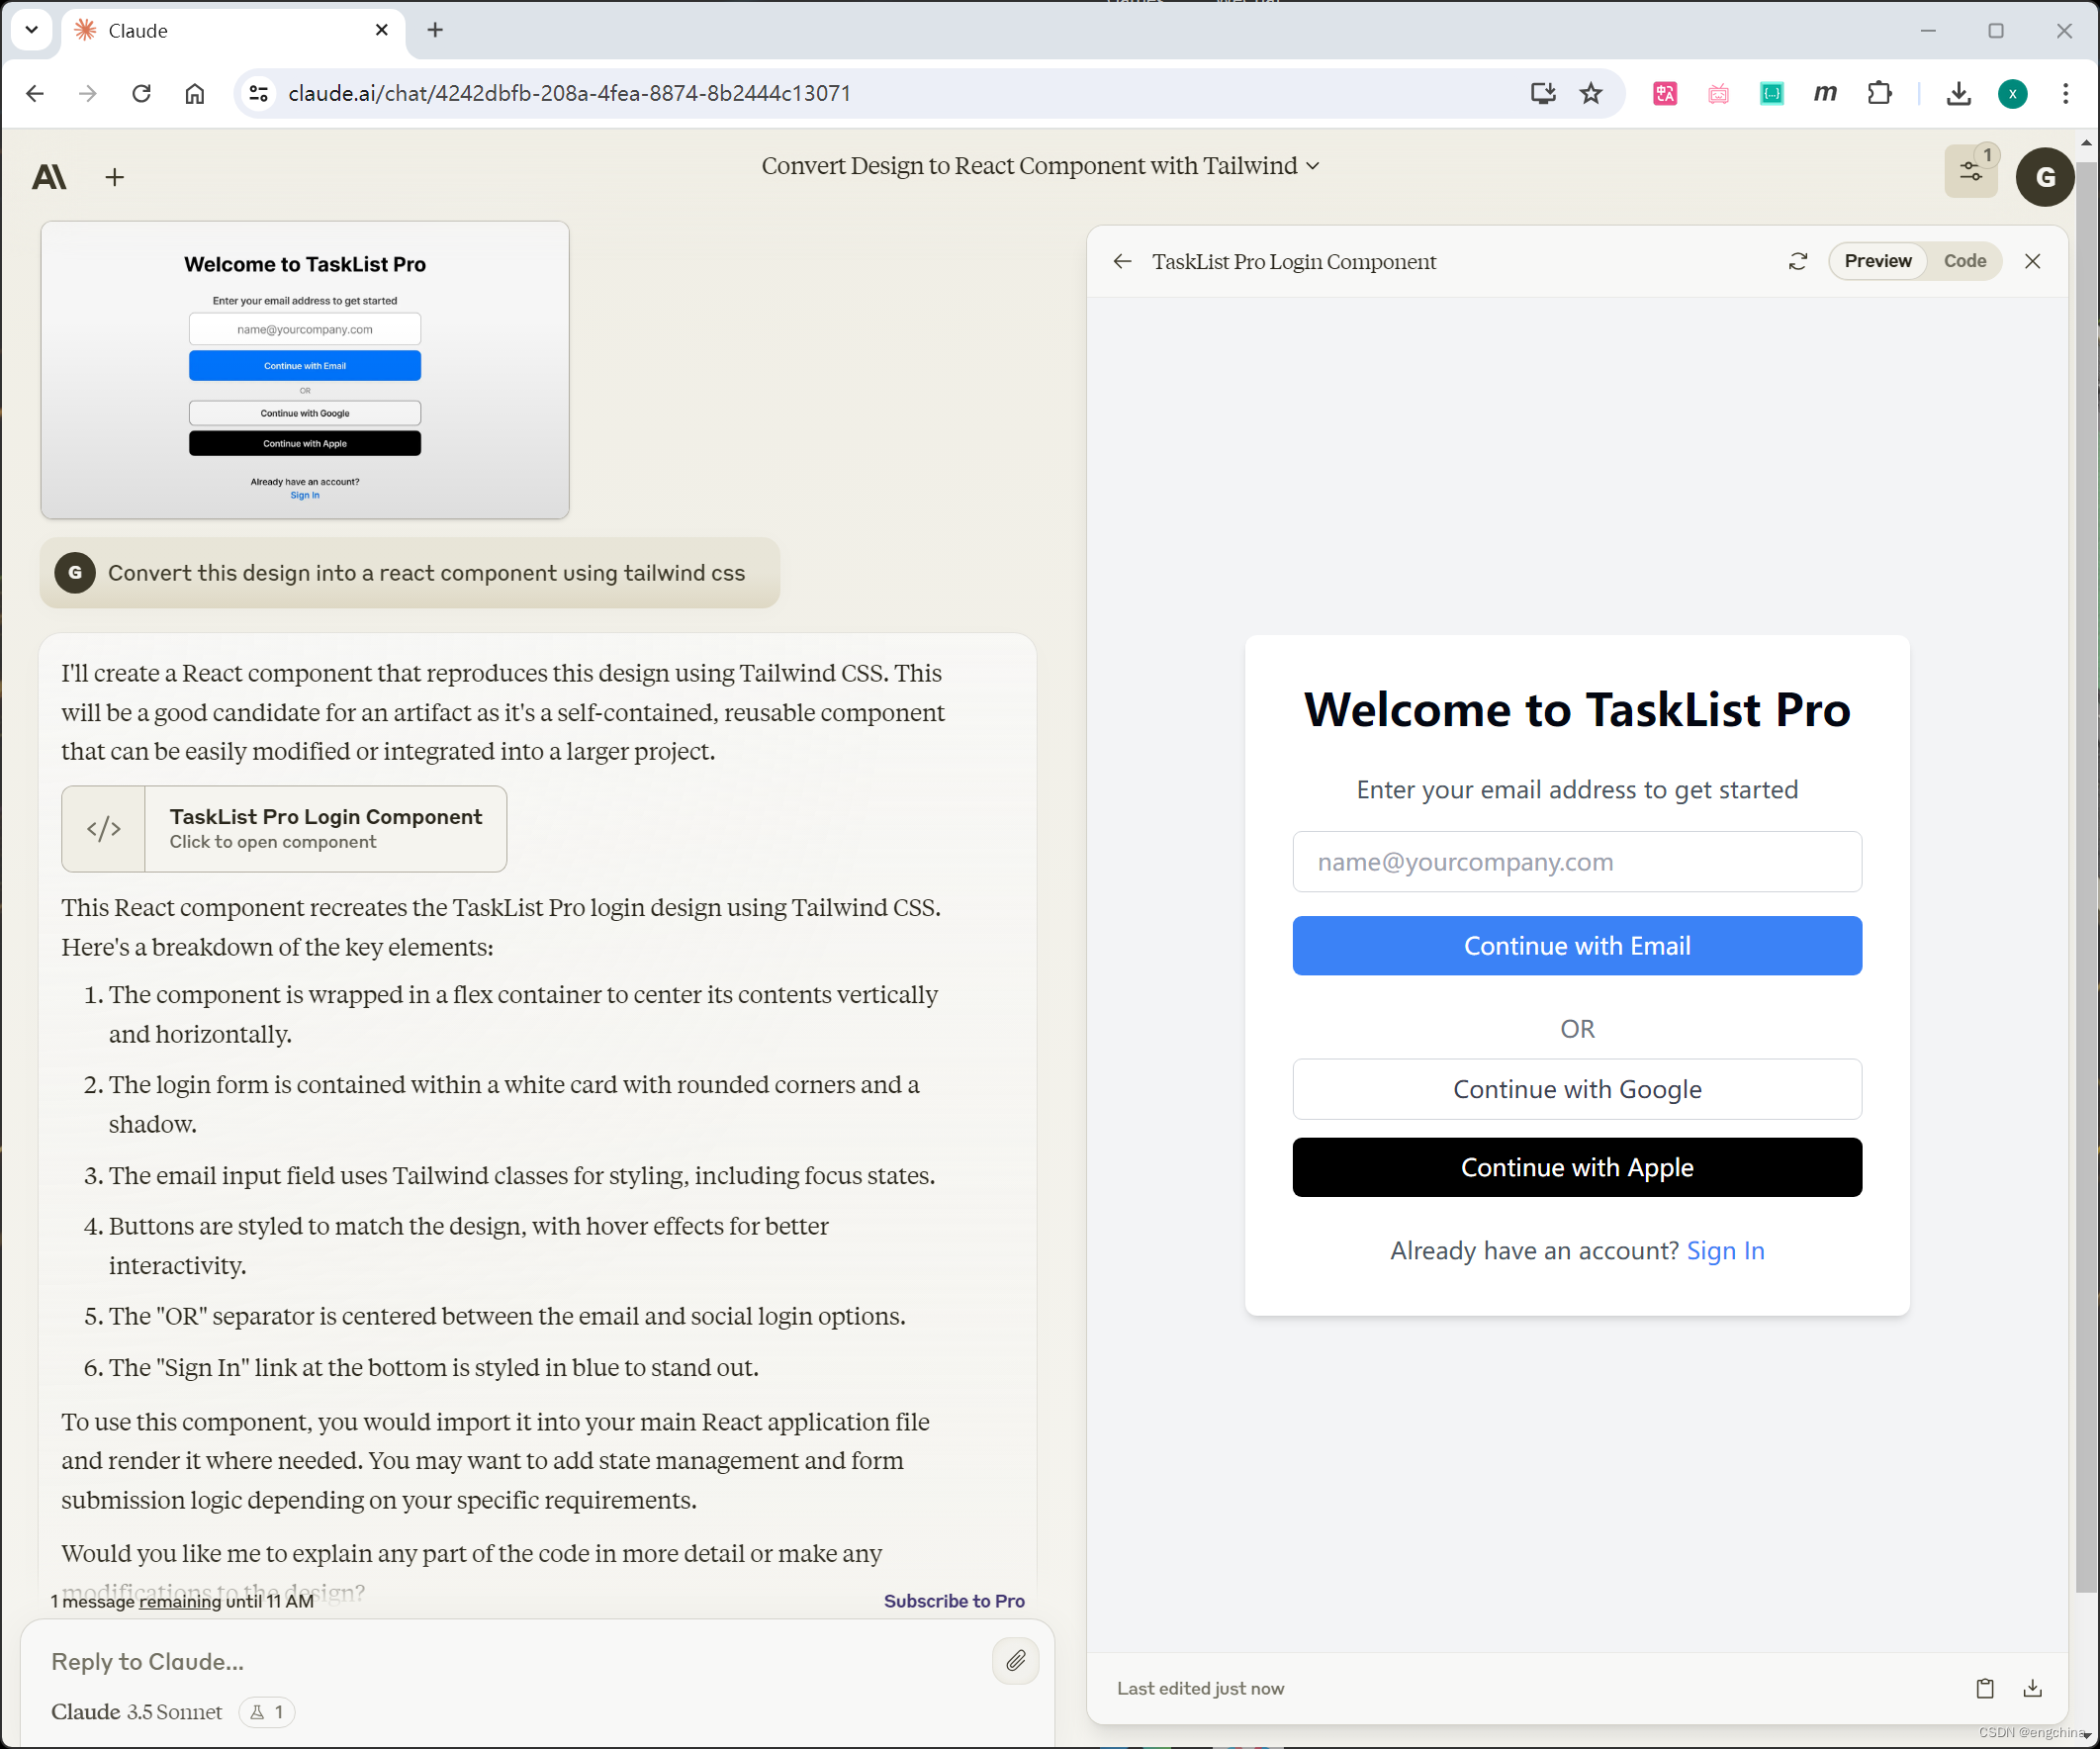This screenshot has width=2100, height=1749.
Task: Open the browser home page
Action: (195, 93)
